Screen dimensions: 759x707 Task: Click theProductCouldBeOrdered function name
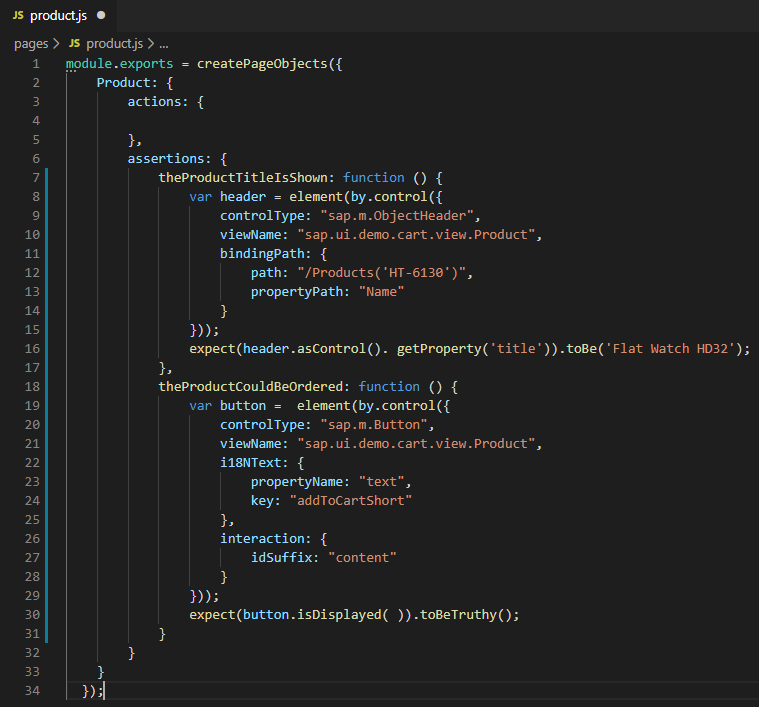coord(251,387)
